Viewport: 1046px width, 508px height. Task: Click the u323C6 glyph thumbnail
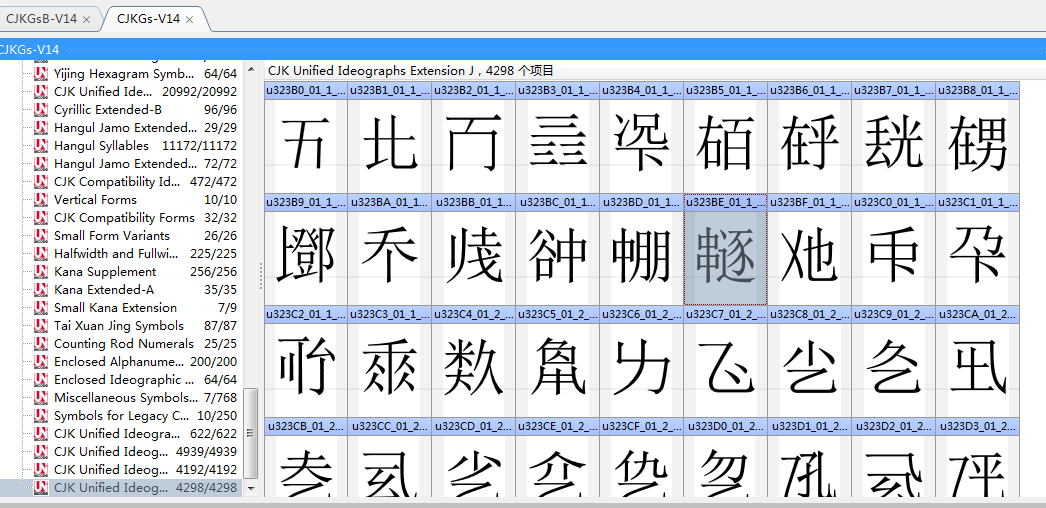(x=641, y=367)
